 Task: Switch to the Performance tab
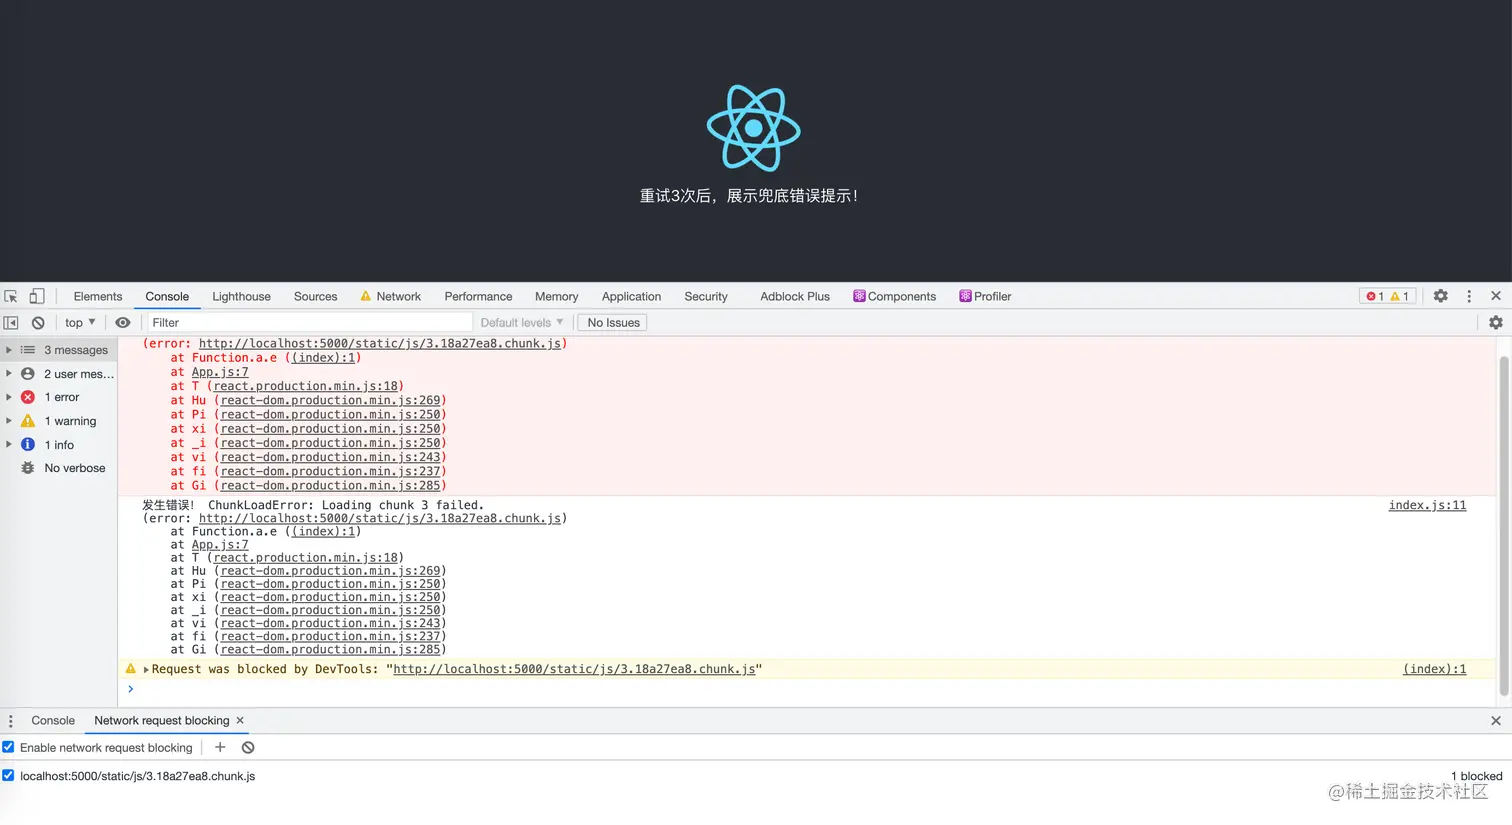pyautogui.click(x=478, y=296)
